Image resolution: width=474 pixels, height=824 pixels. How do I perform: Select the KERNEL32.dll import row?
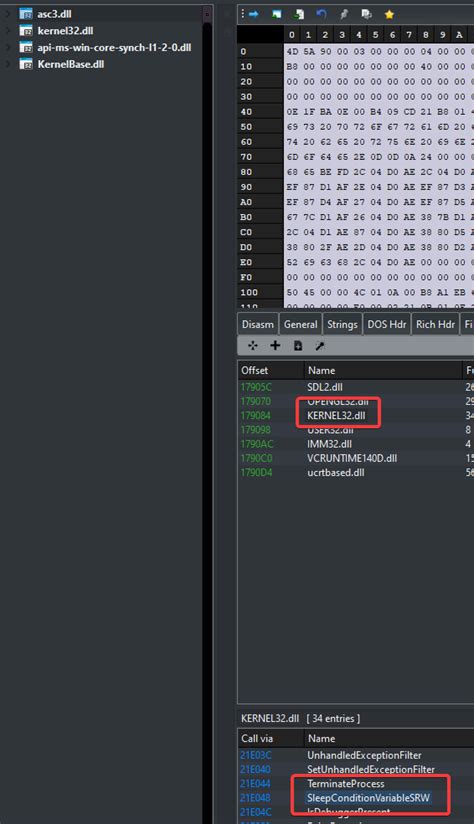[356, 416]
